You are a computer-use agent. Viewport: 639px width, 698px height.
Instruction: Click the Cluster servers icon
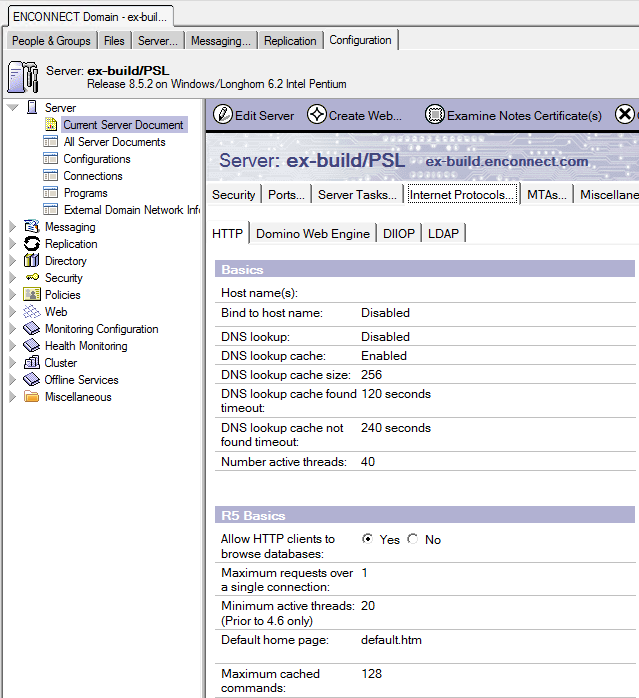[x=32, y=362]
